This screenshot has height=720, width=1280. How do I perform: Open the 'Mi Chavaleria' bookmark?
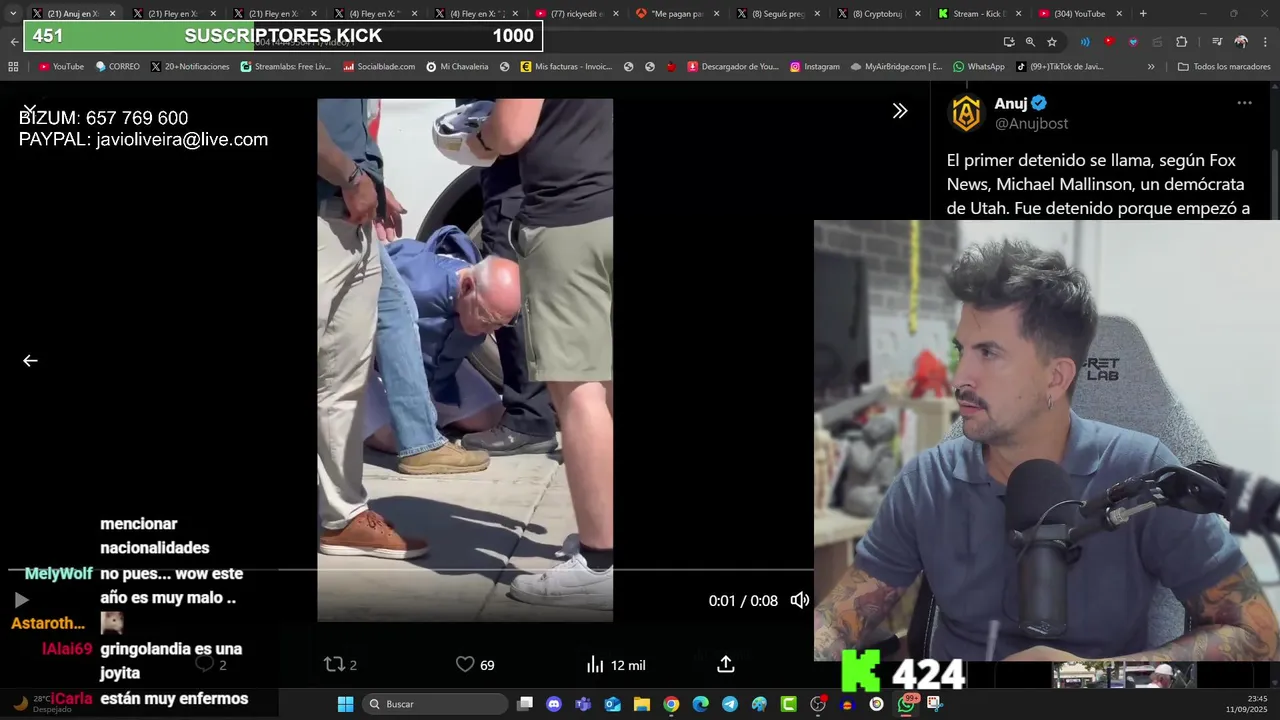(457, 67)
